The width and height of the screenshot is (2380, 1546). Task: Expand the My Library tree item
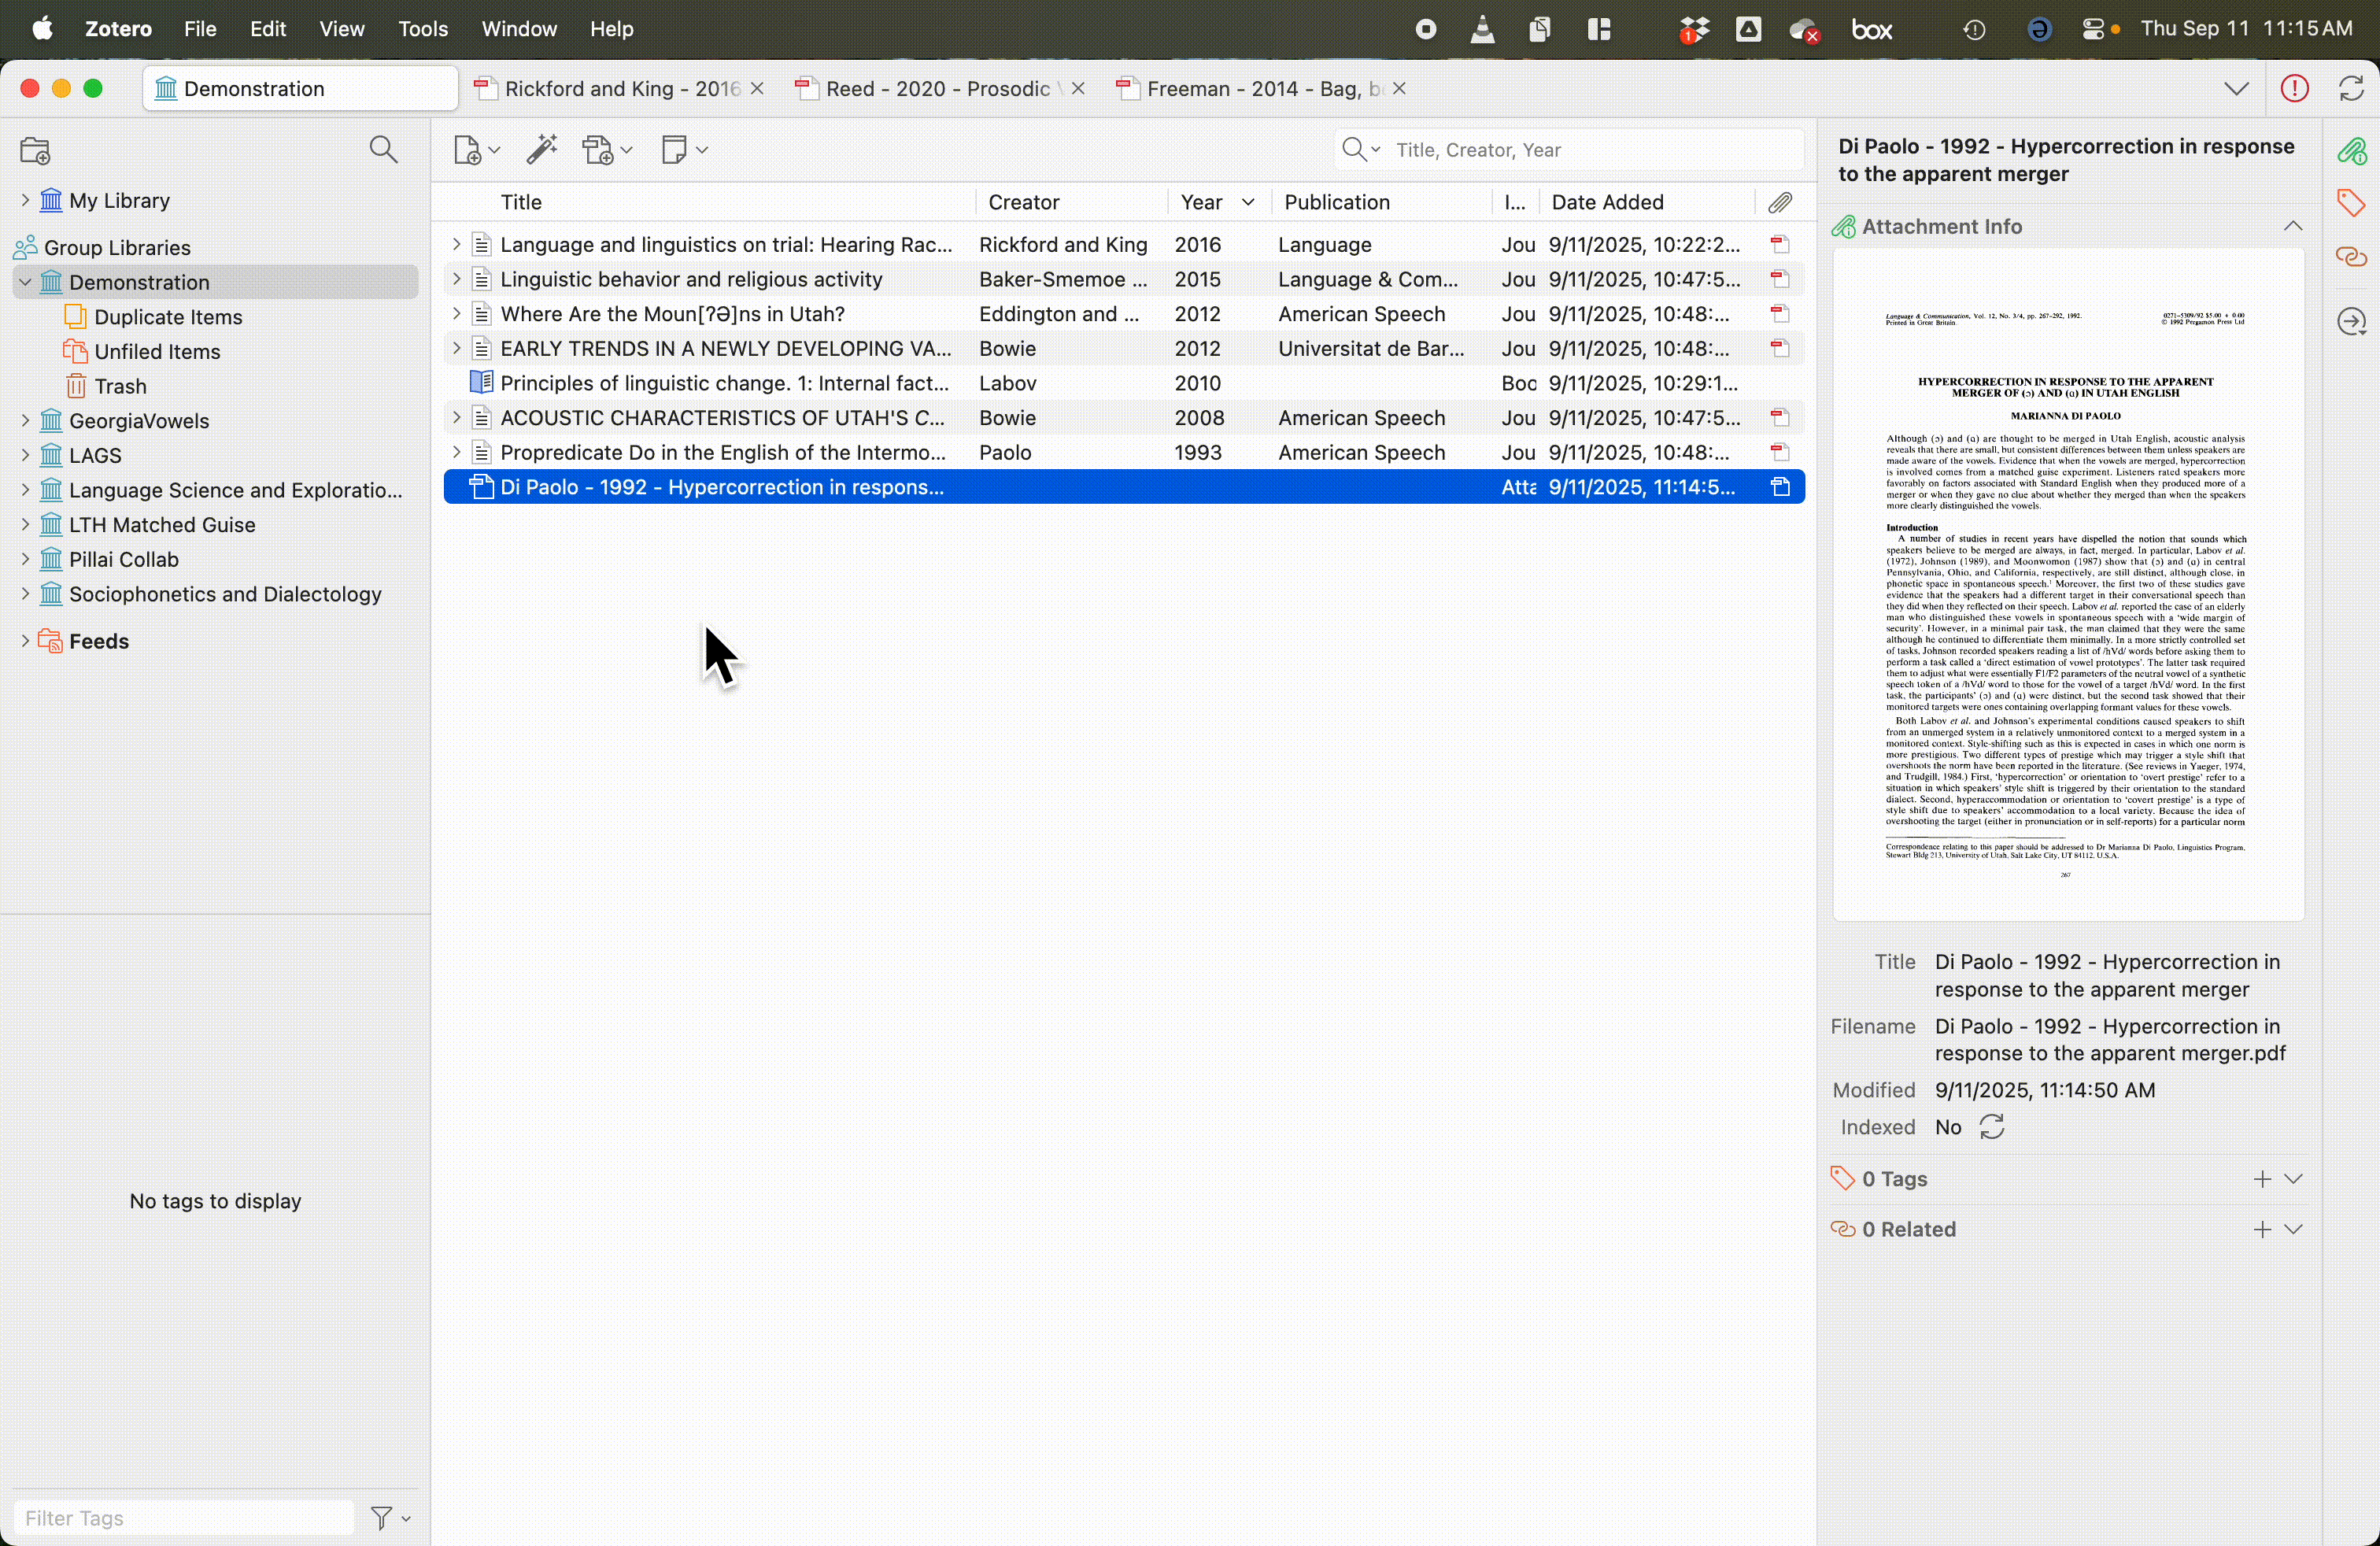coord(25,200)
